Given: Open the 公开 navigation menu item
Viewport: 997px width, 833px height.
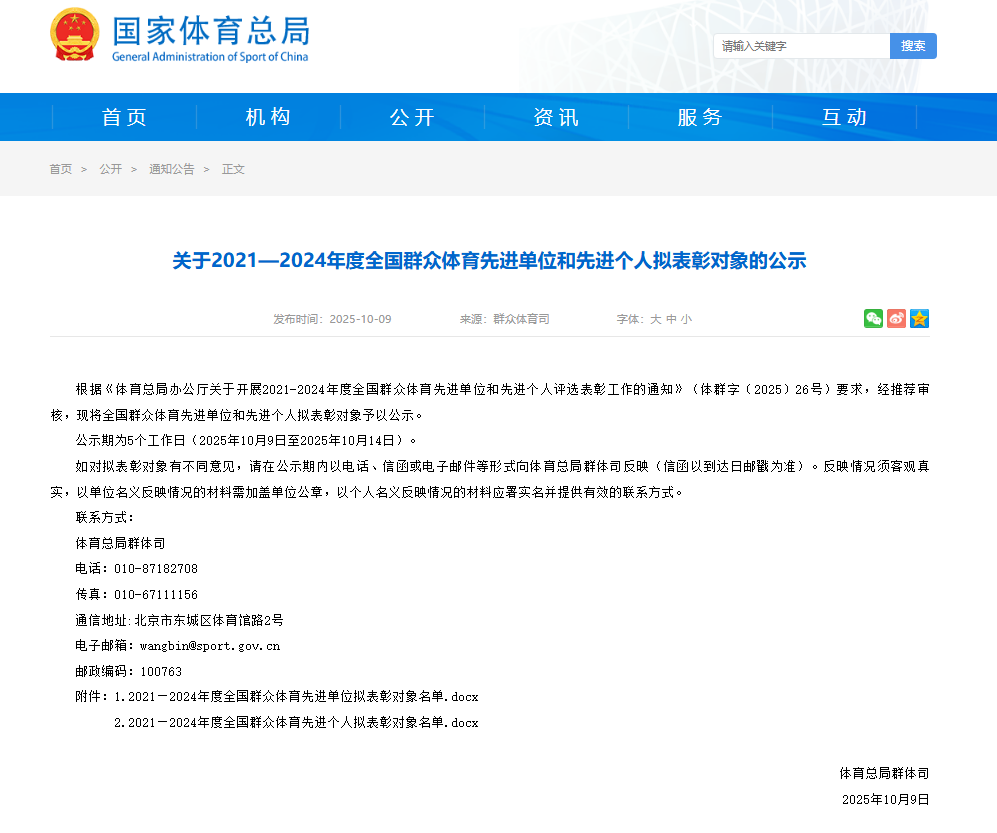Looking at the screenshot, I should 411,117.
